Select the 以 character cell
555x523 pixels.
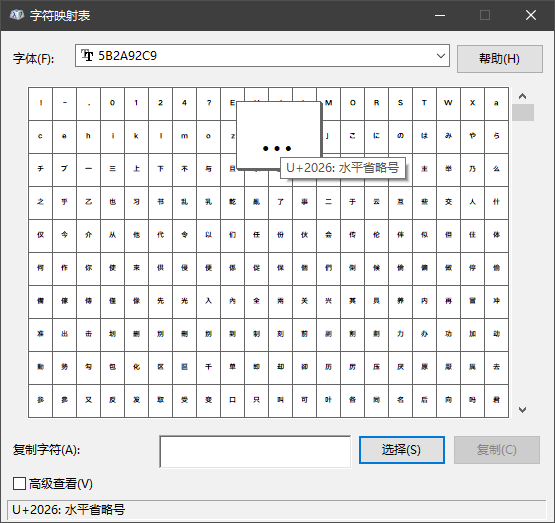click(x=208, y=236)
